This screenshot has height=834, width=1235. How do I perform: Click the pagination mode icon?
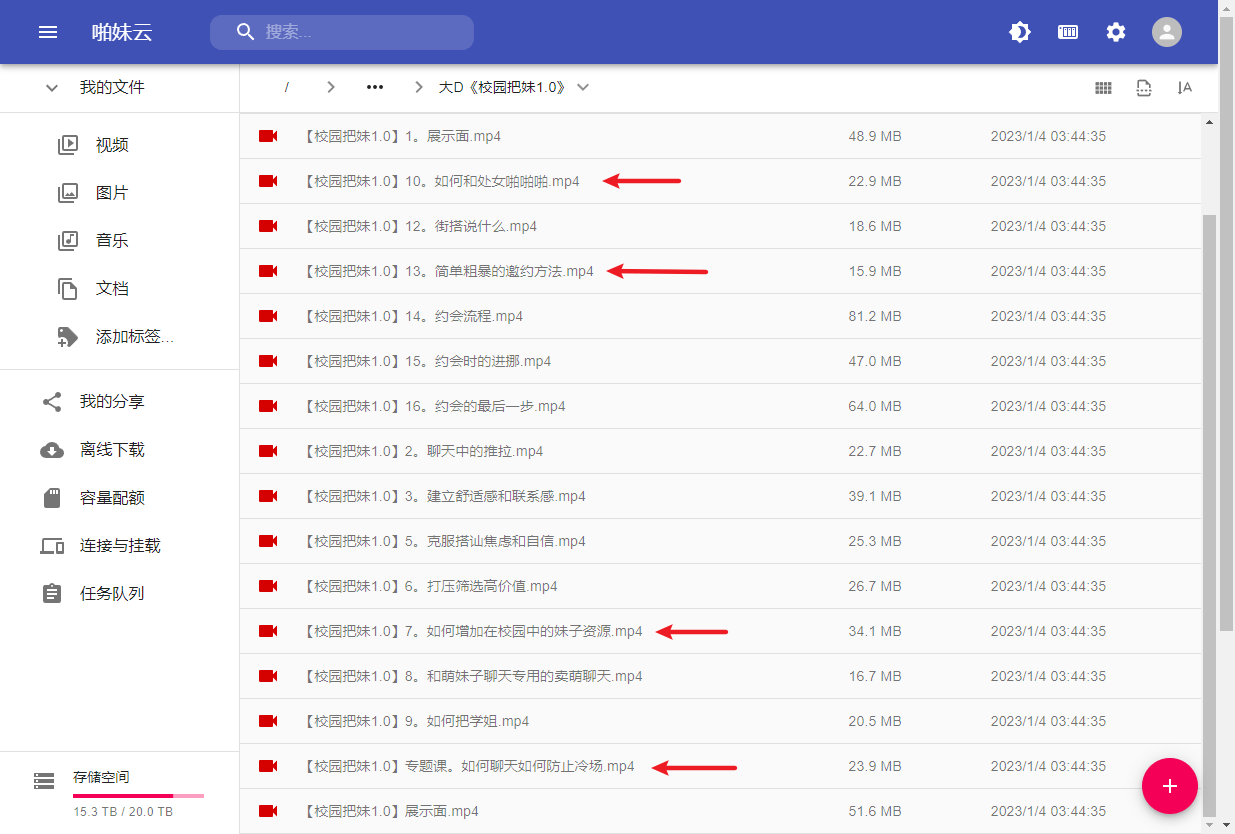1144,88
